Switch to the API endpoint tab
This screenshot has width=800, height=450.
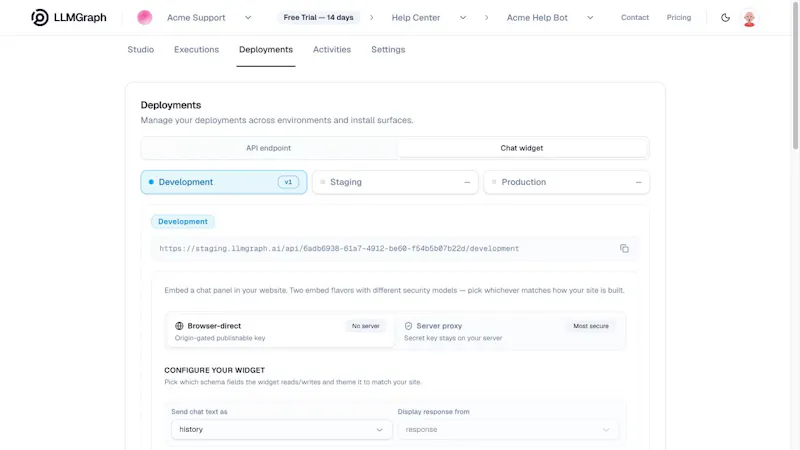(x=268, y=148)
